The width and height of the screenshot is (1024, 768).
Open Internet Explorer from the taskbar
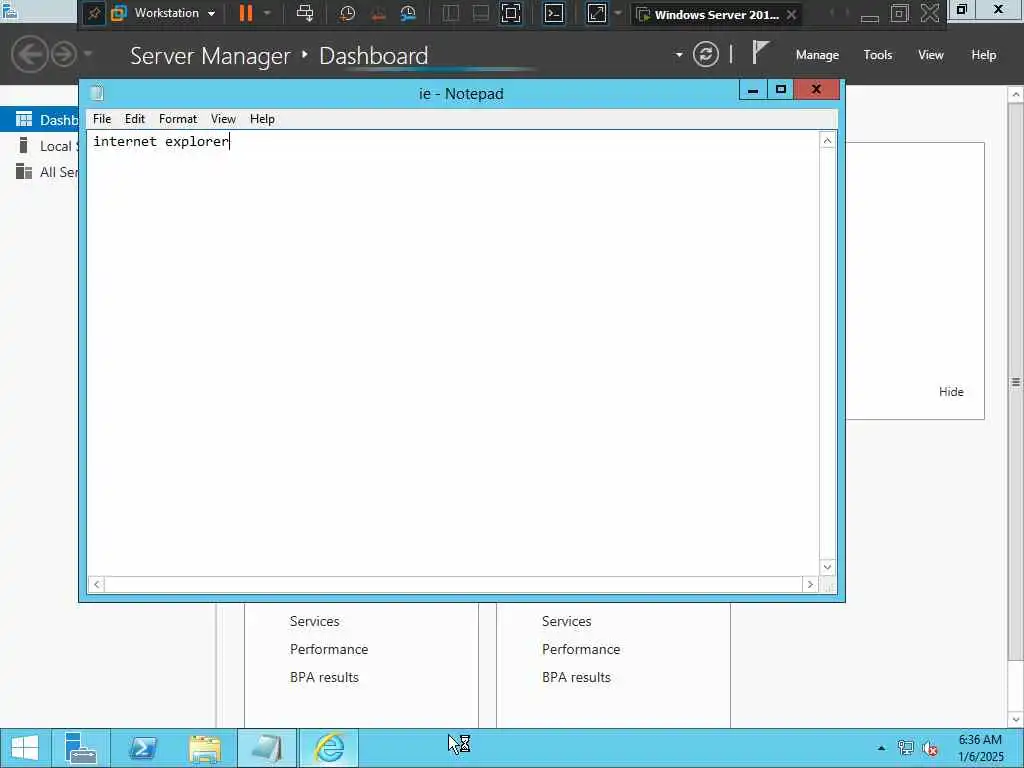[329, 748]
